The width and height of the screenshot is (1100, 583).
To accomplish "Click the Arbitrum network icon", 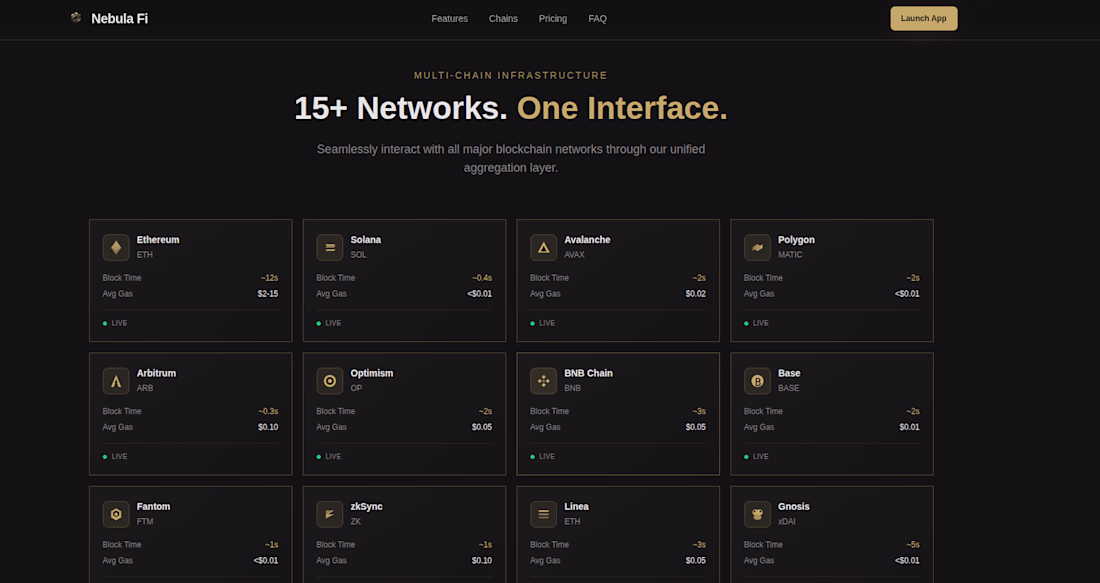I will [116, 381].
